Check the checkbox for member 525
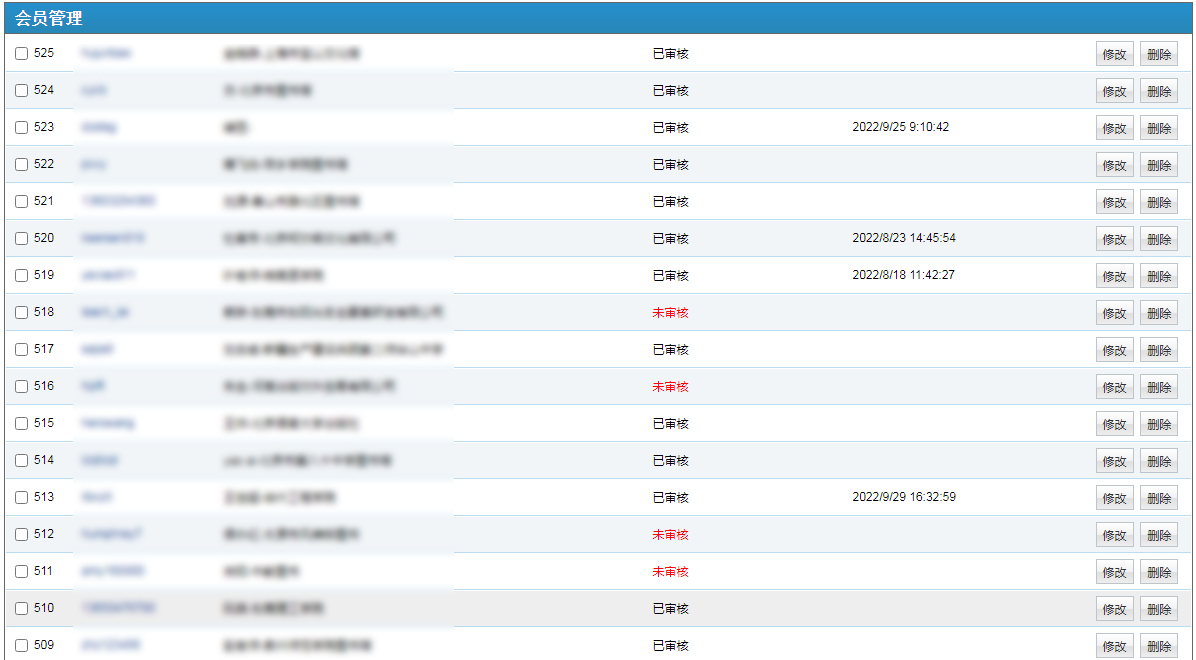This screenshot has height=660, width=1196. pyautogui.click(x=21, y=54)
